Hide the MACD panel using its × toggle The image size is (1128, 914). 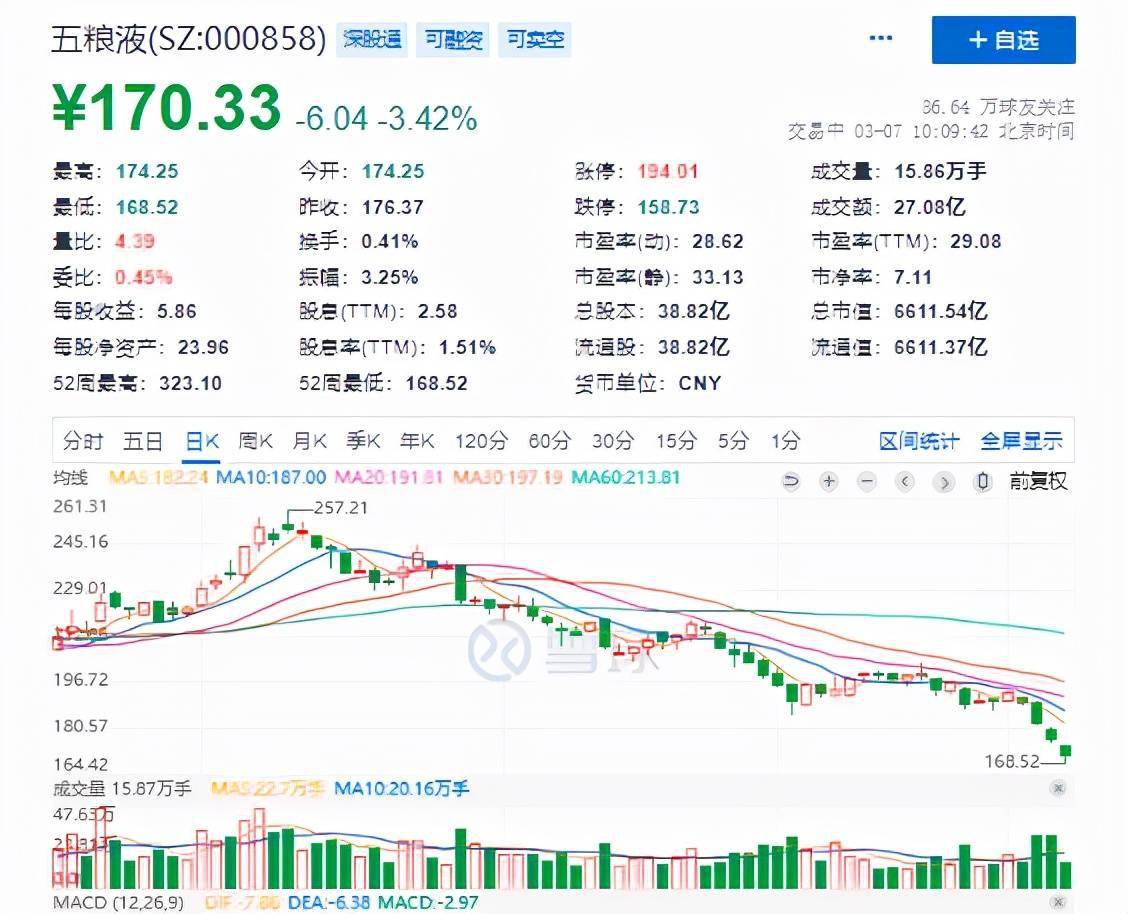(1058, 901)
